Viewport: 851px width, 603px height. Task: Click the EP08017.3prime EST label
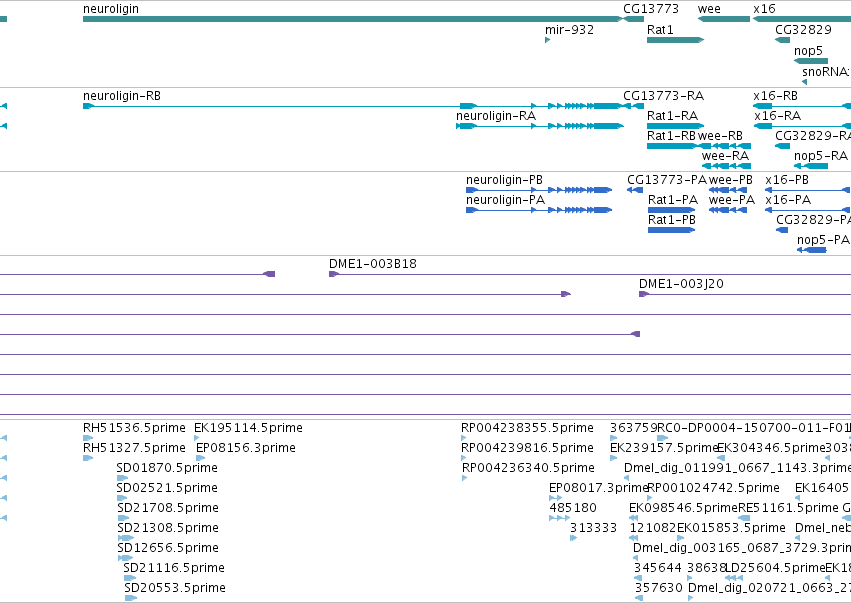[599, 487]
